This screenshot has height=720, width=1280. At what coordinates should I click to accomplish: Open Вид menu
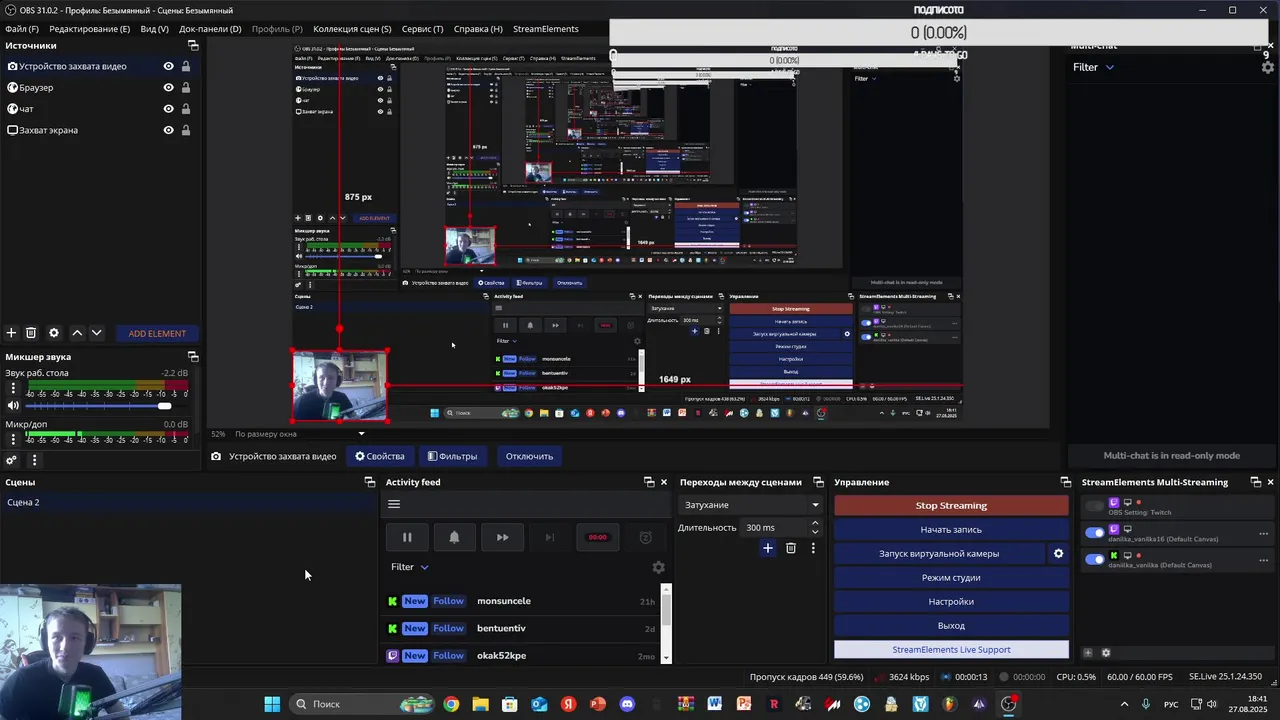154,29
